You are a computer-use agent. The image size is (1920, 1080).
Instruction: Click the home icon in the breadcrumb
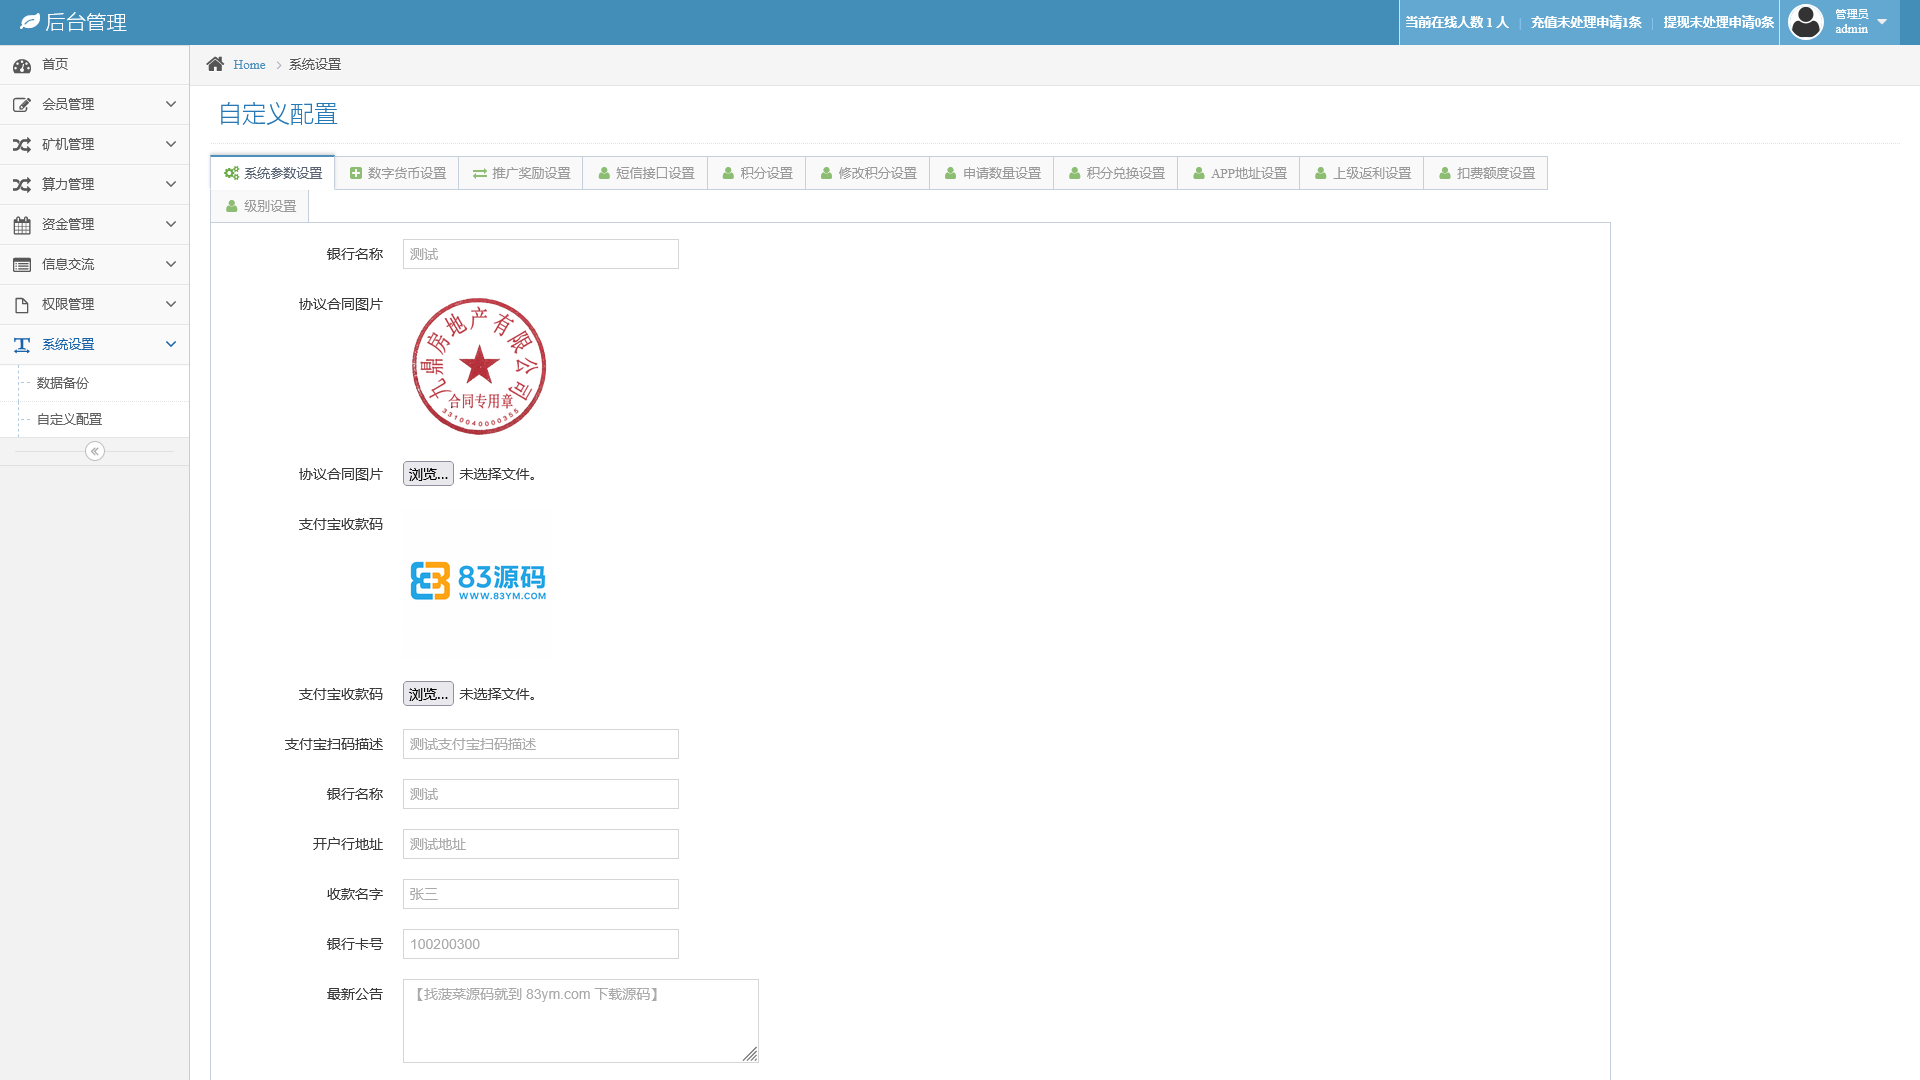pyautogui.click(x=215, y=64)
